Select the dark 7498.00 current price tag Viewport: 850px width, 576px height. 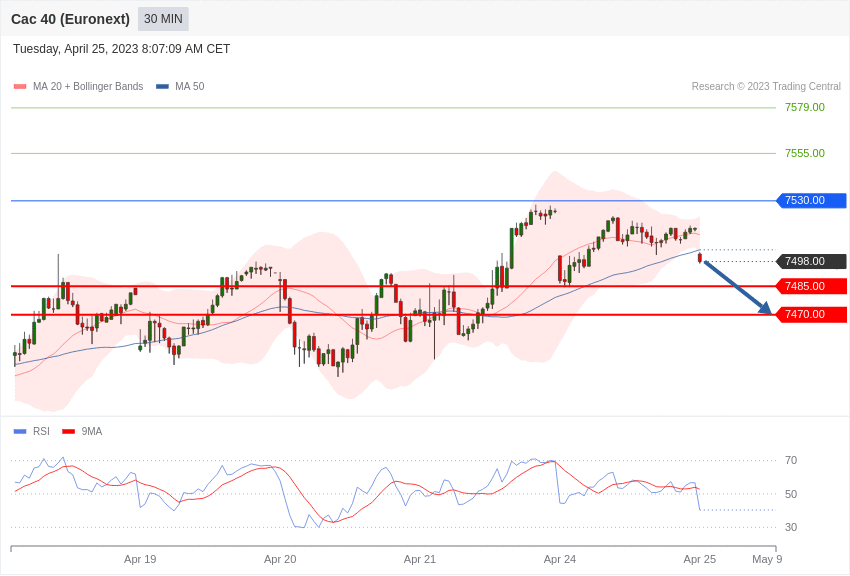click(811, 262)
